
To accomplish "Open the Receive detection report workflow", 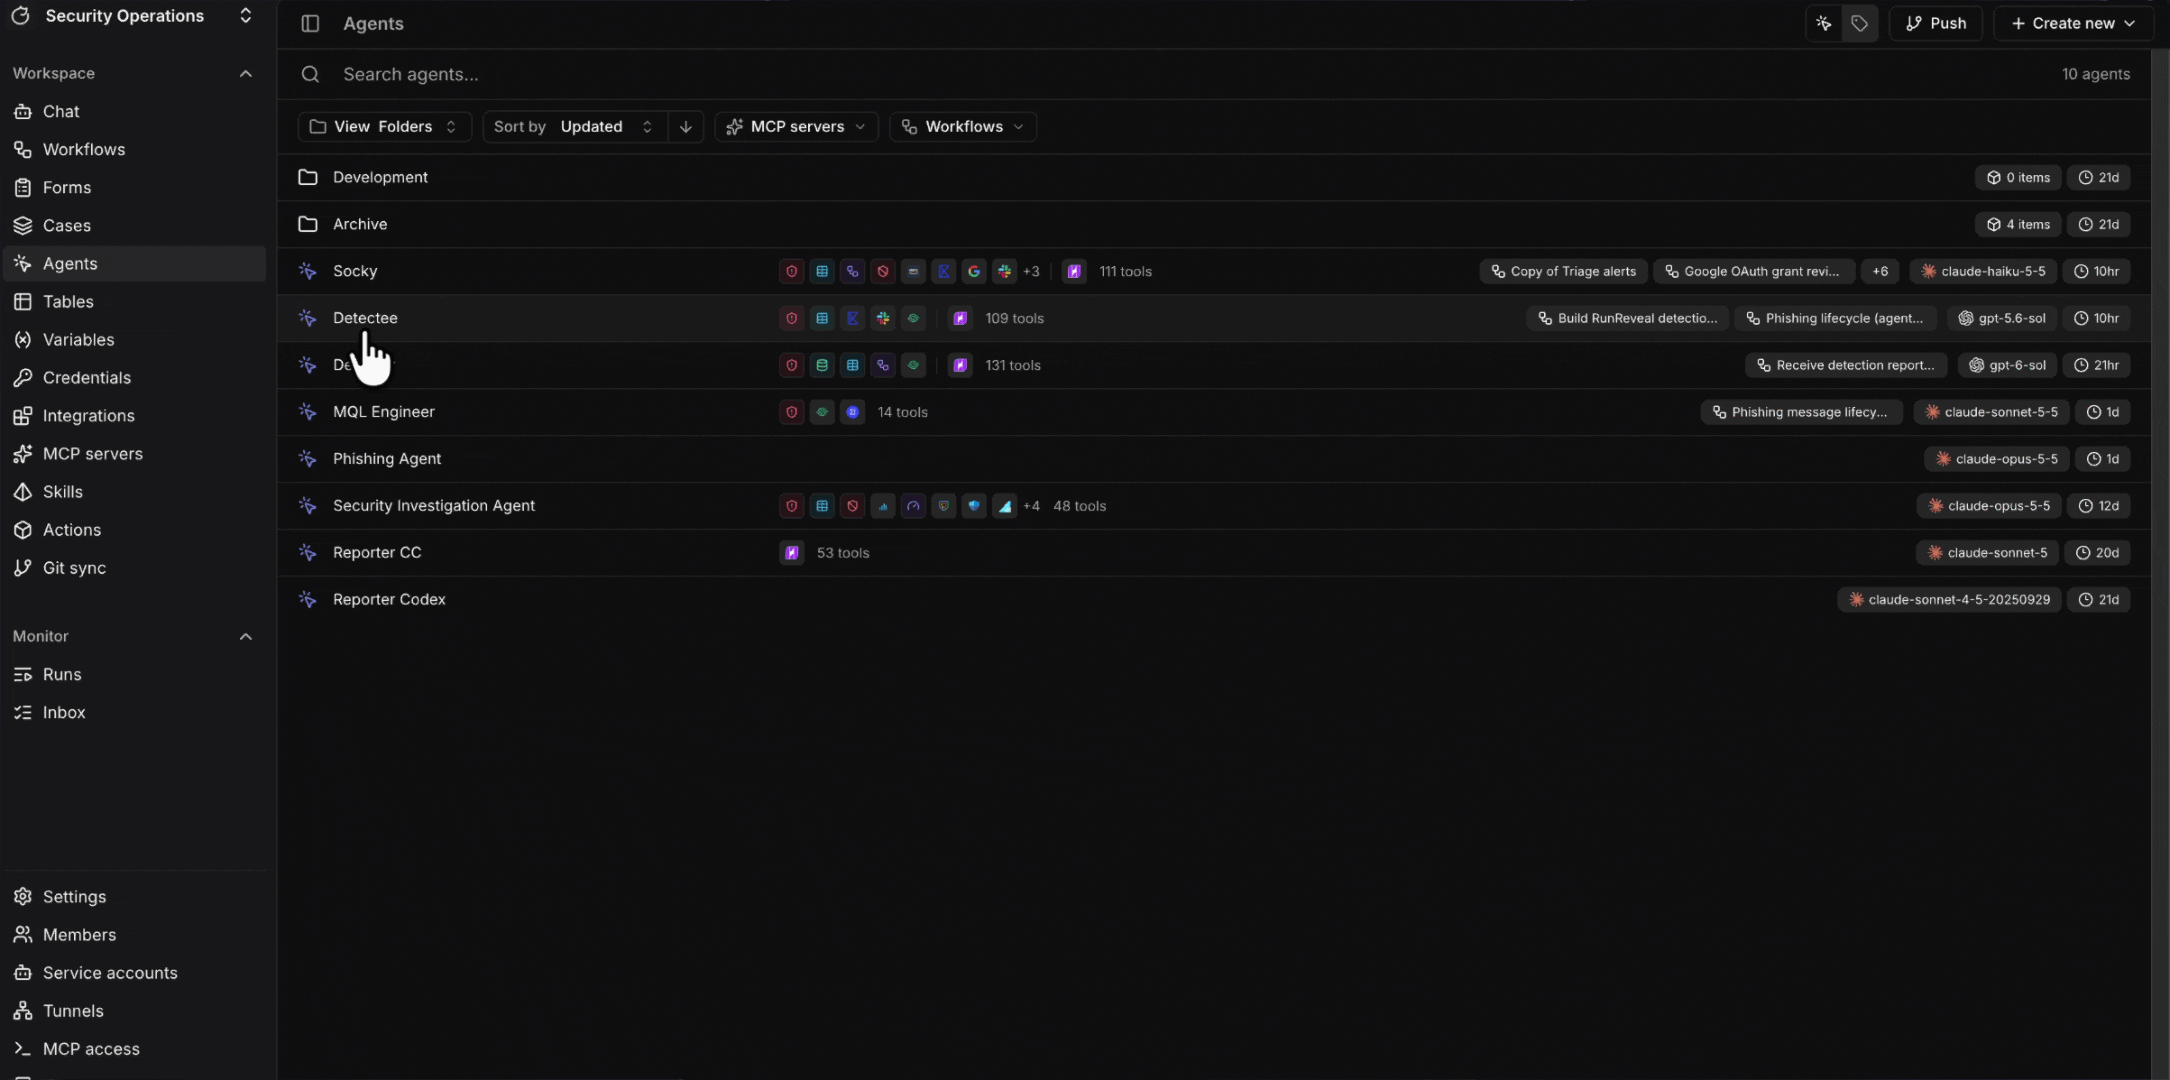I will [1846, 365].
